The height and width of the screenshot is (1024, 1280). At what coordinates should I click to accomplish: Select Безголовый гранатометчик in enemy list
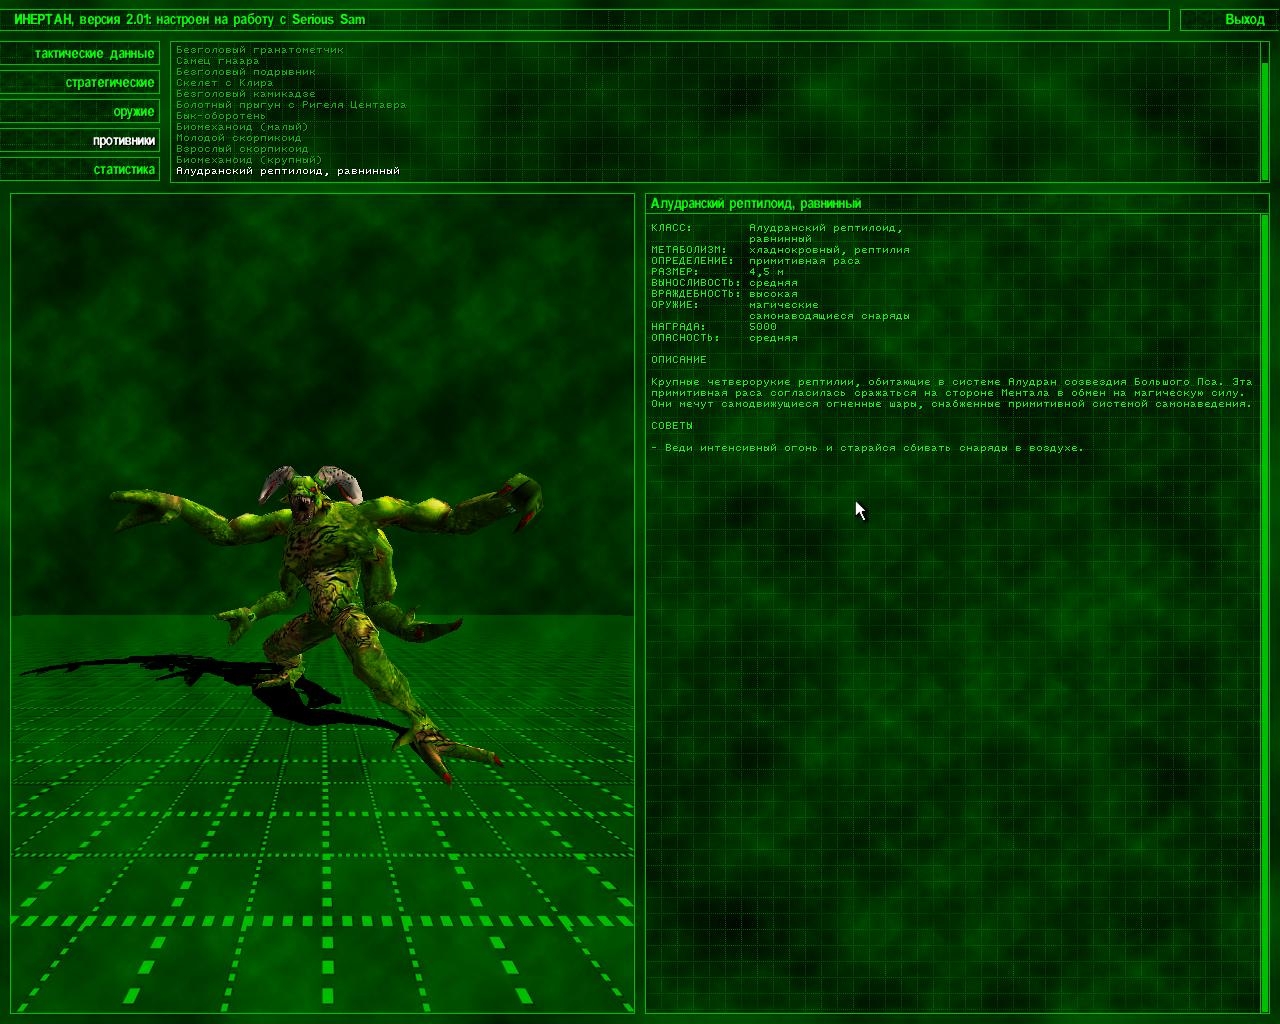point(260,49)
